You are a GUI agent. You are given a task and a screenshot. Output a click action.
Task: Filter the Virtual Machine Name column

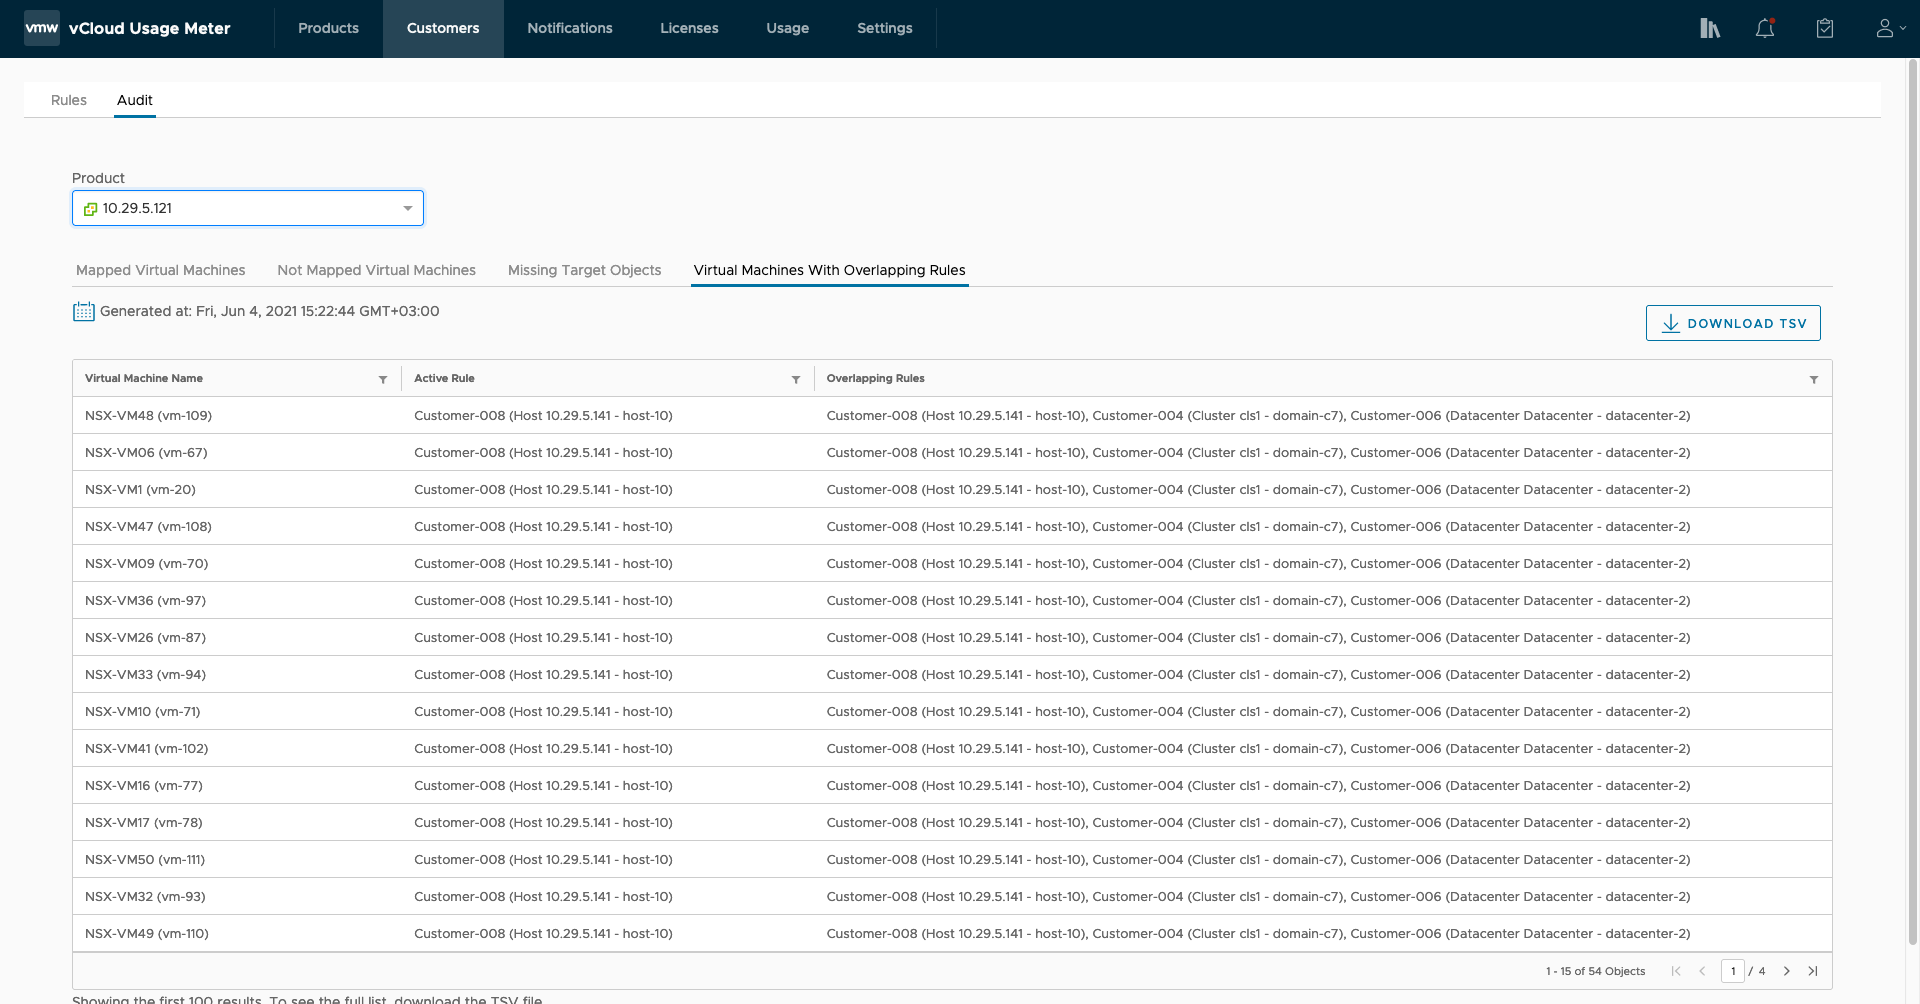click(x=383, y=380)
